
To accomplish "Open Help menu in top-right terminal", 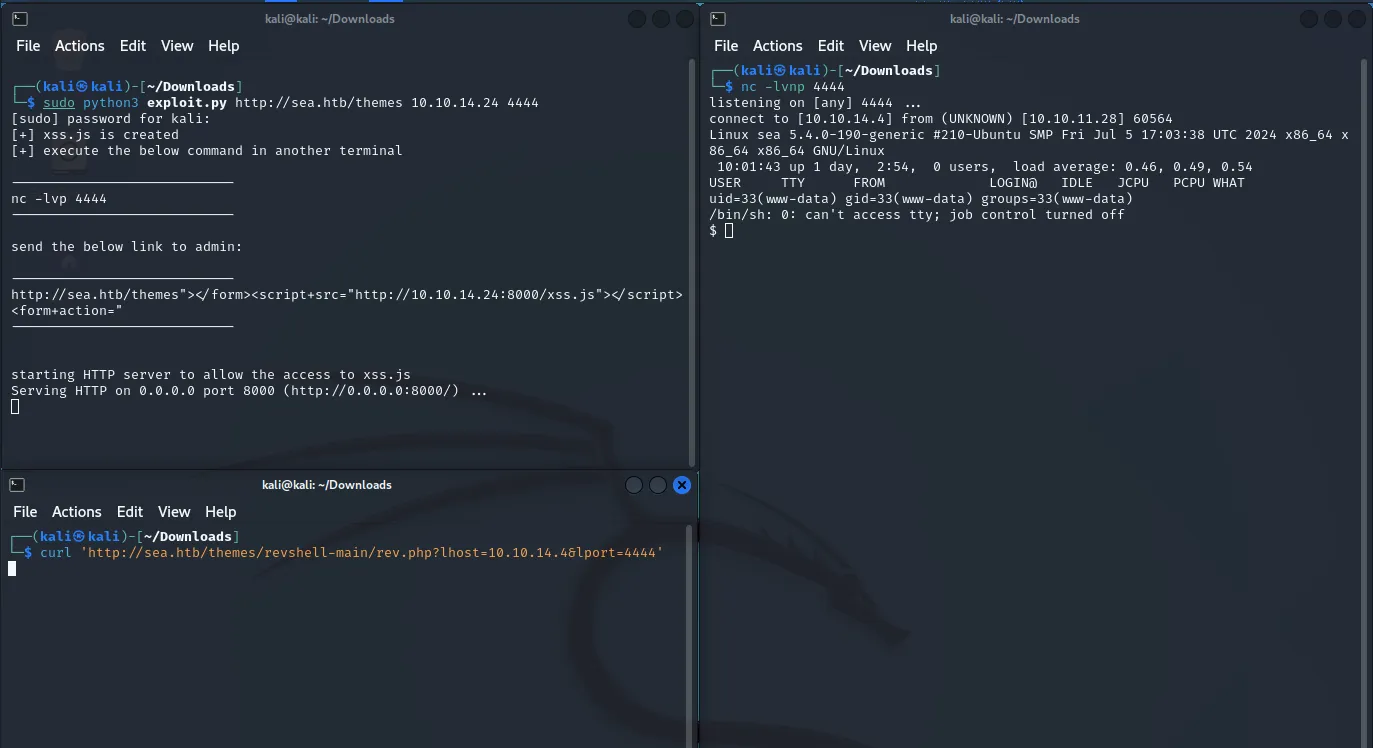I will pyautogui.click(x=921, y=46).
